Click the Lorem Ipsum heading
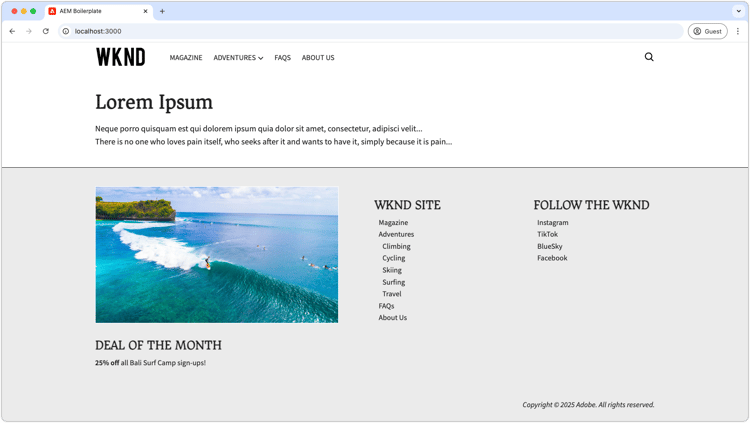 154,102
